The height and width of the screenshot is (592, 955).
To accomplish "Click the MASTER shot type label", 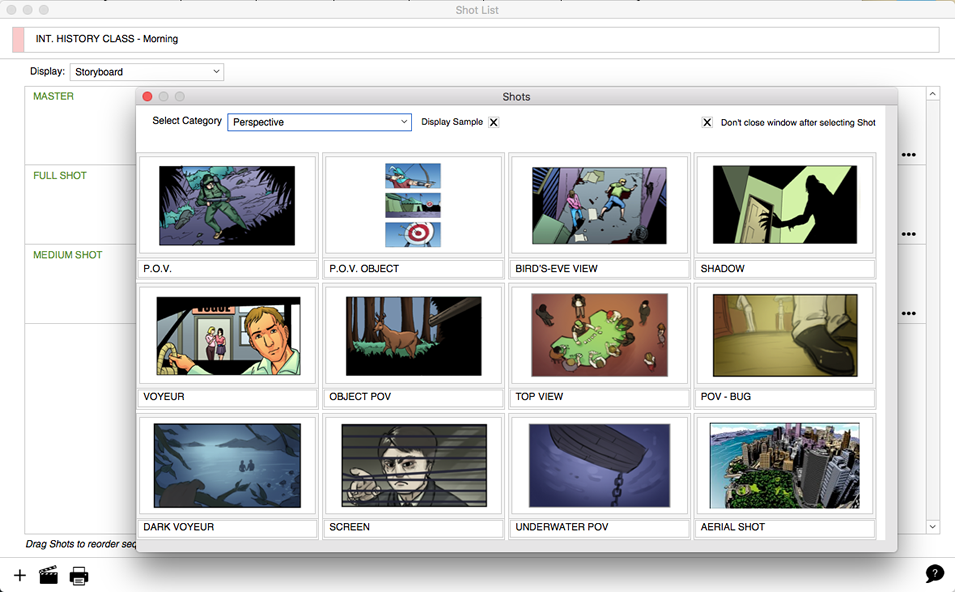I will click(51, 96).
